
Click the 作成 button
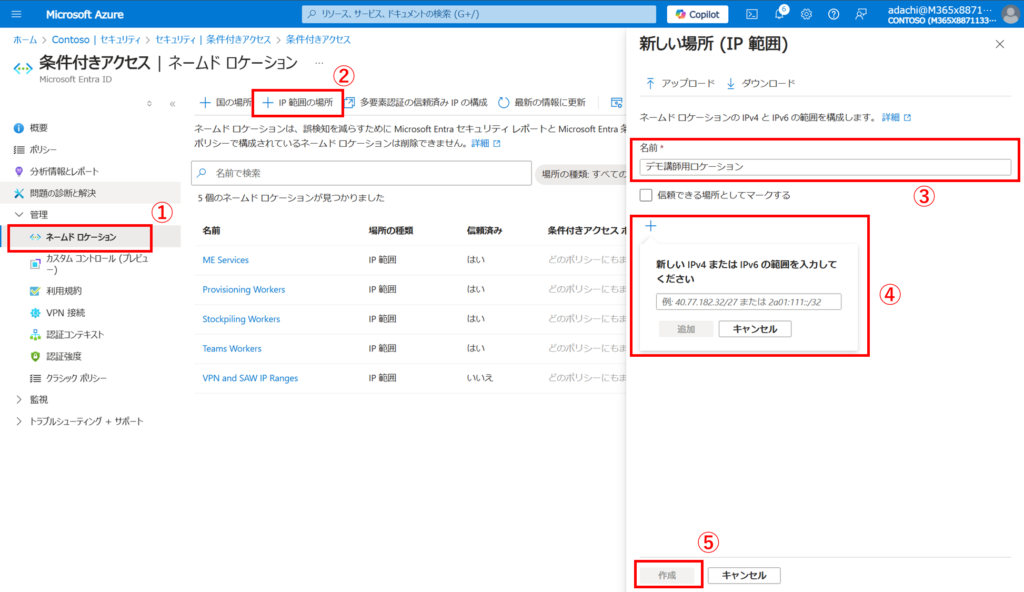[x=667, y=575]
